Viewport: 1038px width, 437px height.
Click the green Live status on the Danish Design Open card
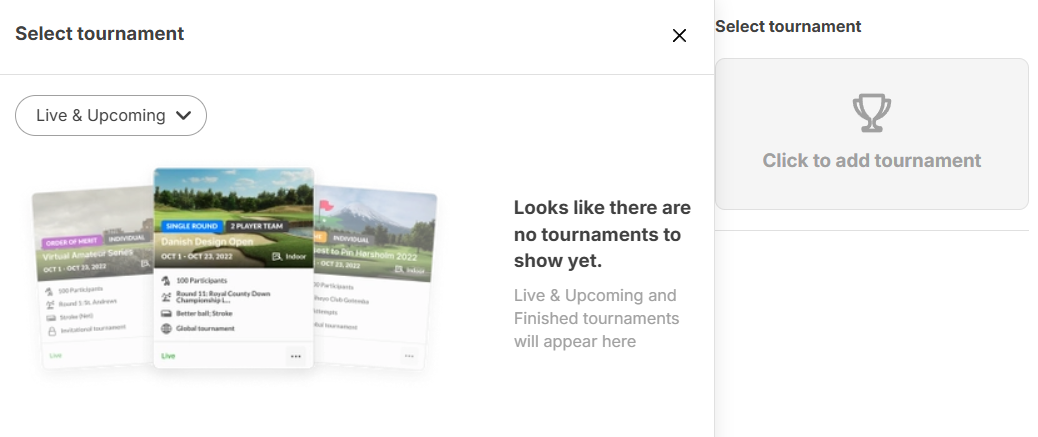pyautogui.click(x=168, y=356)
